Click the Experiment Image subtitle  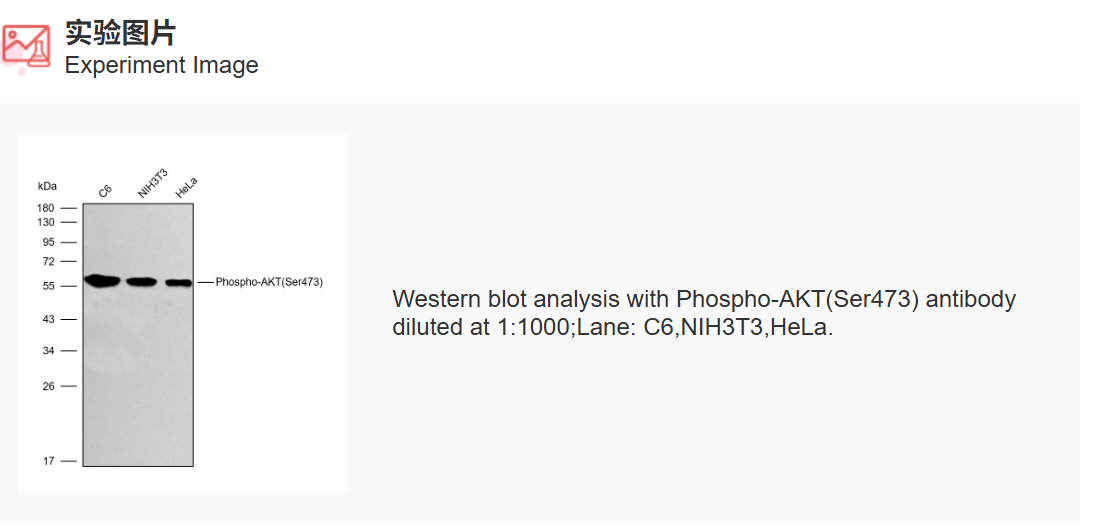[x=161, y=66]
